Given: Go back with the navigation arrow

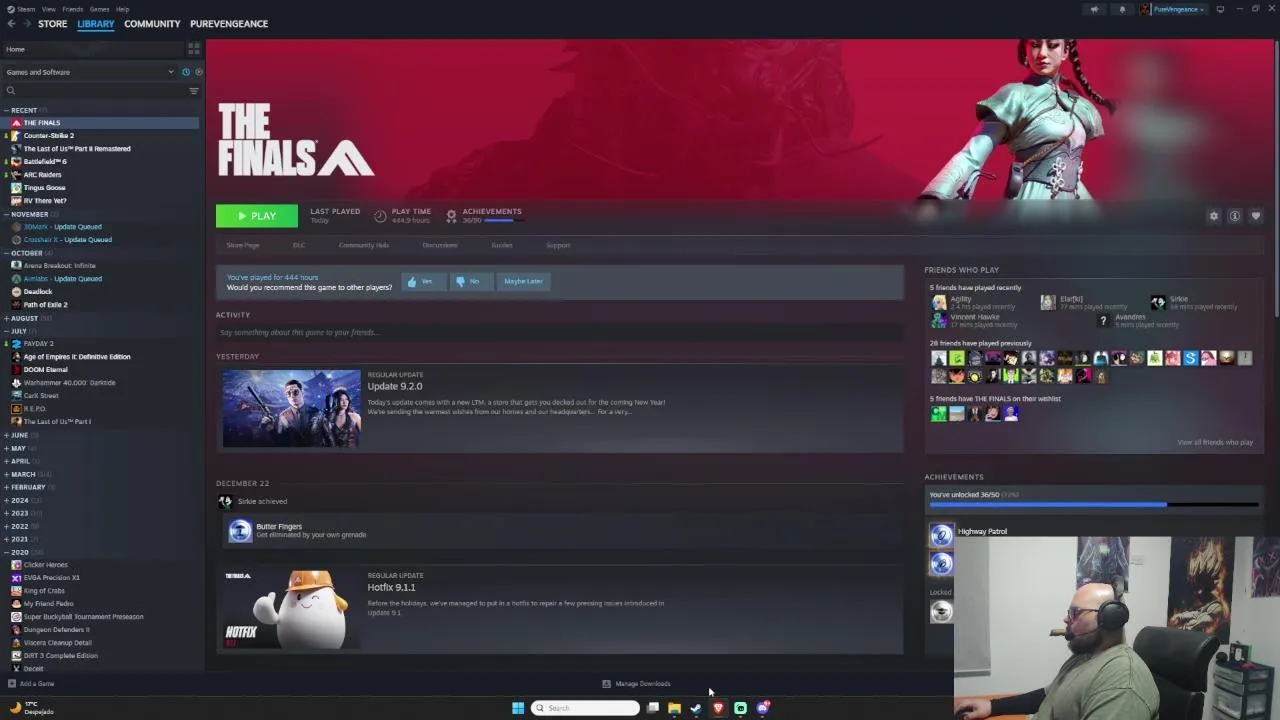Looking at the screenshot, I should [x=12, y=24].
